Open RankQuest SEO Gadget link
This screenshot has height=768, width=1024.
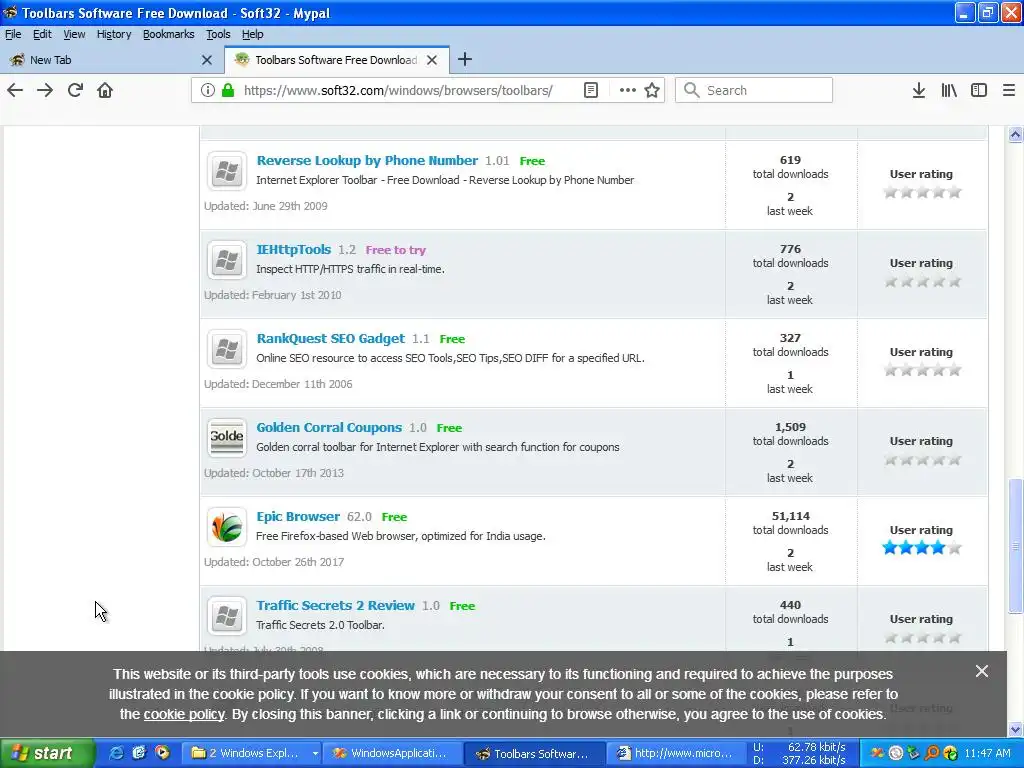[330, 338]
